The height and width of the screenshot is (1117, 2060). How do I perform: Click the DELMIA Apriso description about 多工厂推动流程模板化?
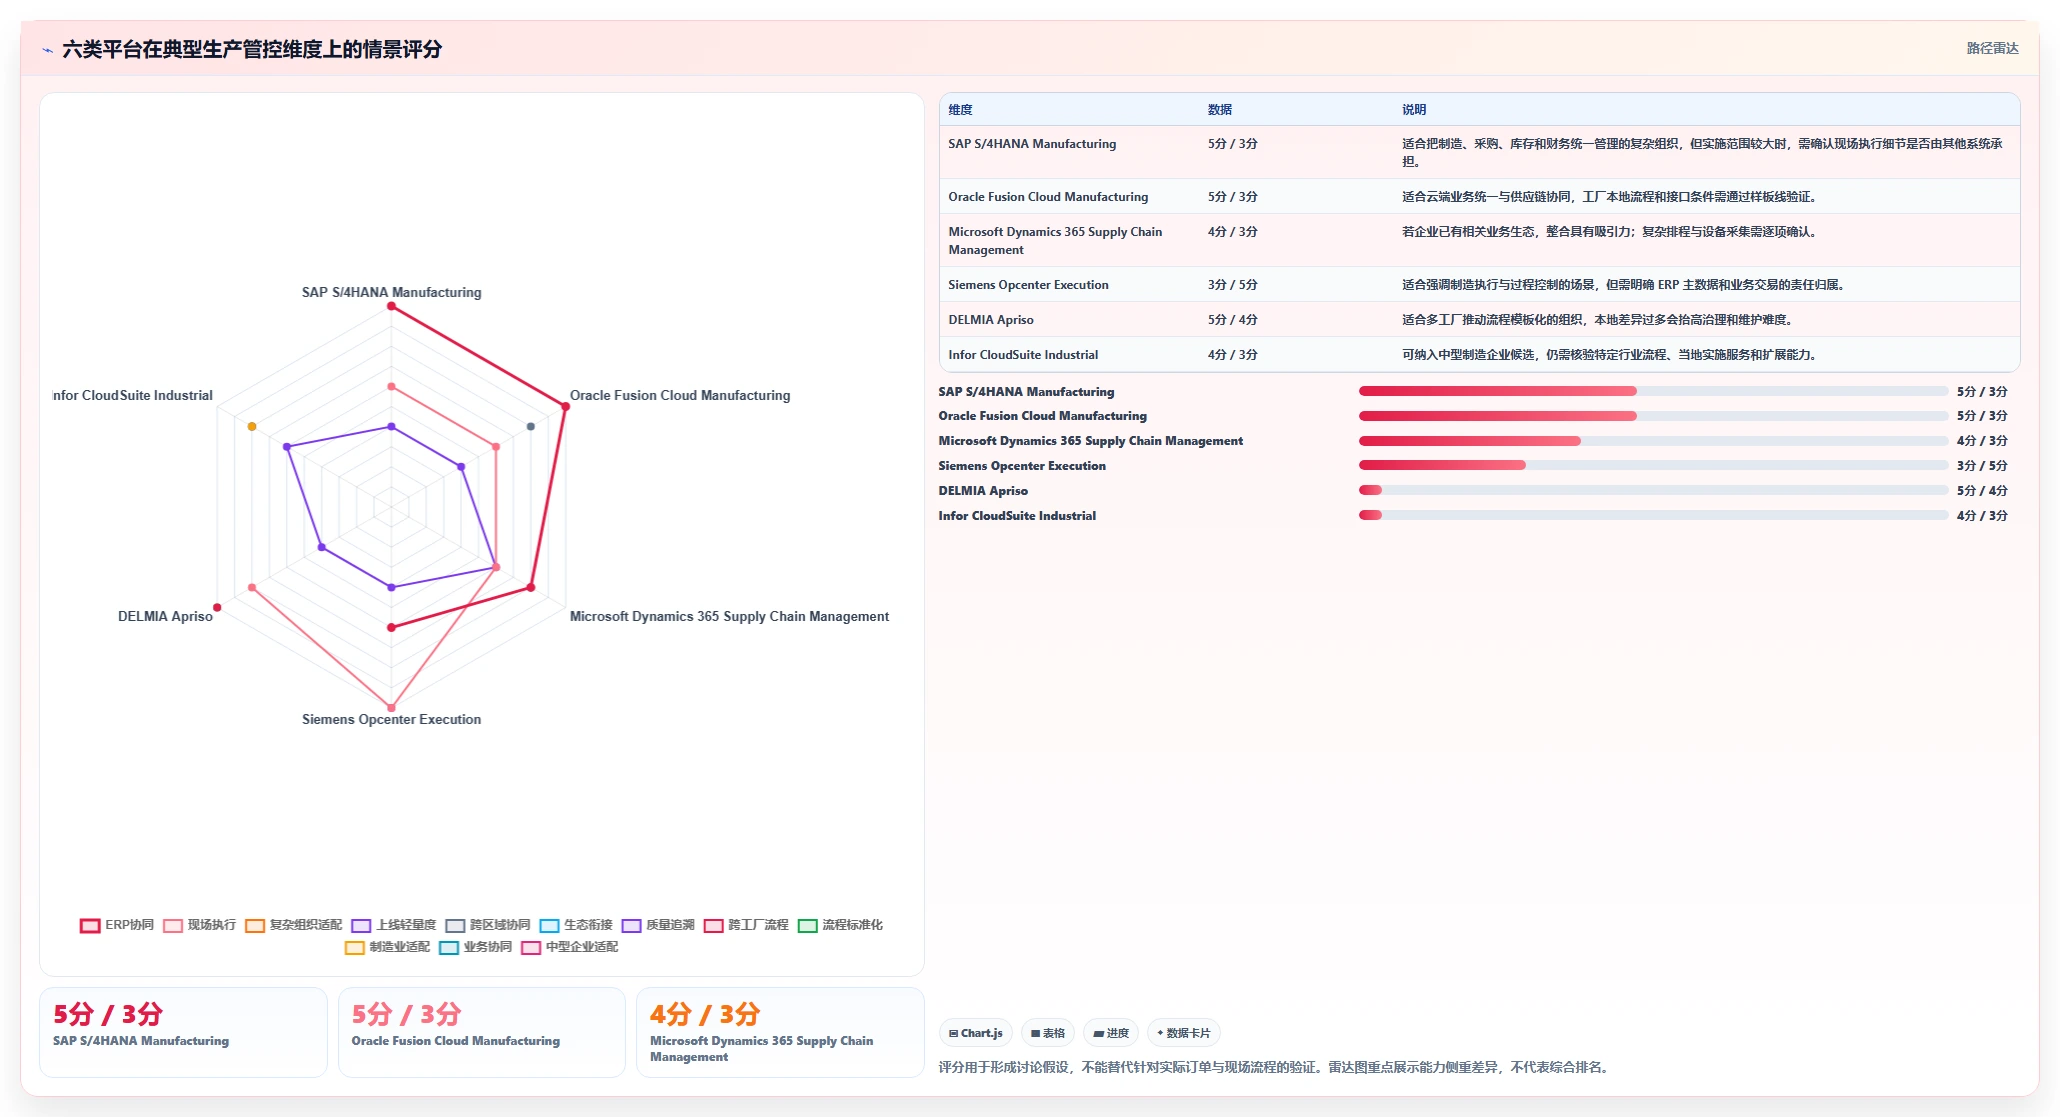(x=1599, y=320)
